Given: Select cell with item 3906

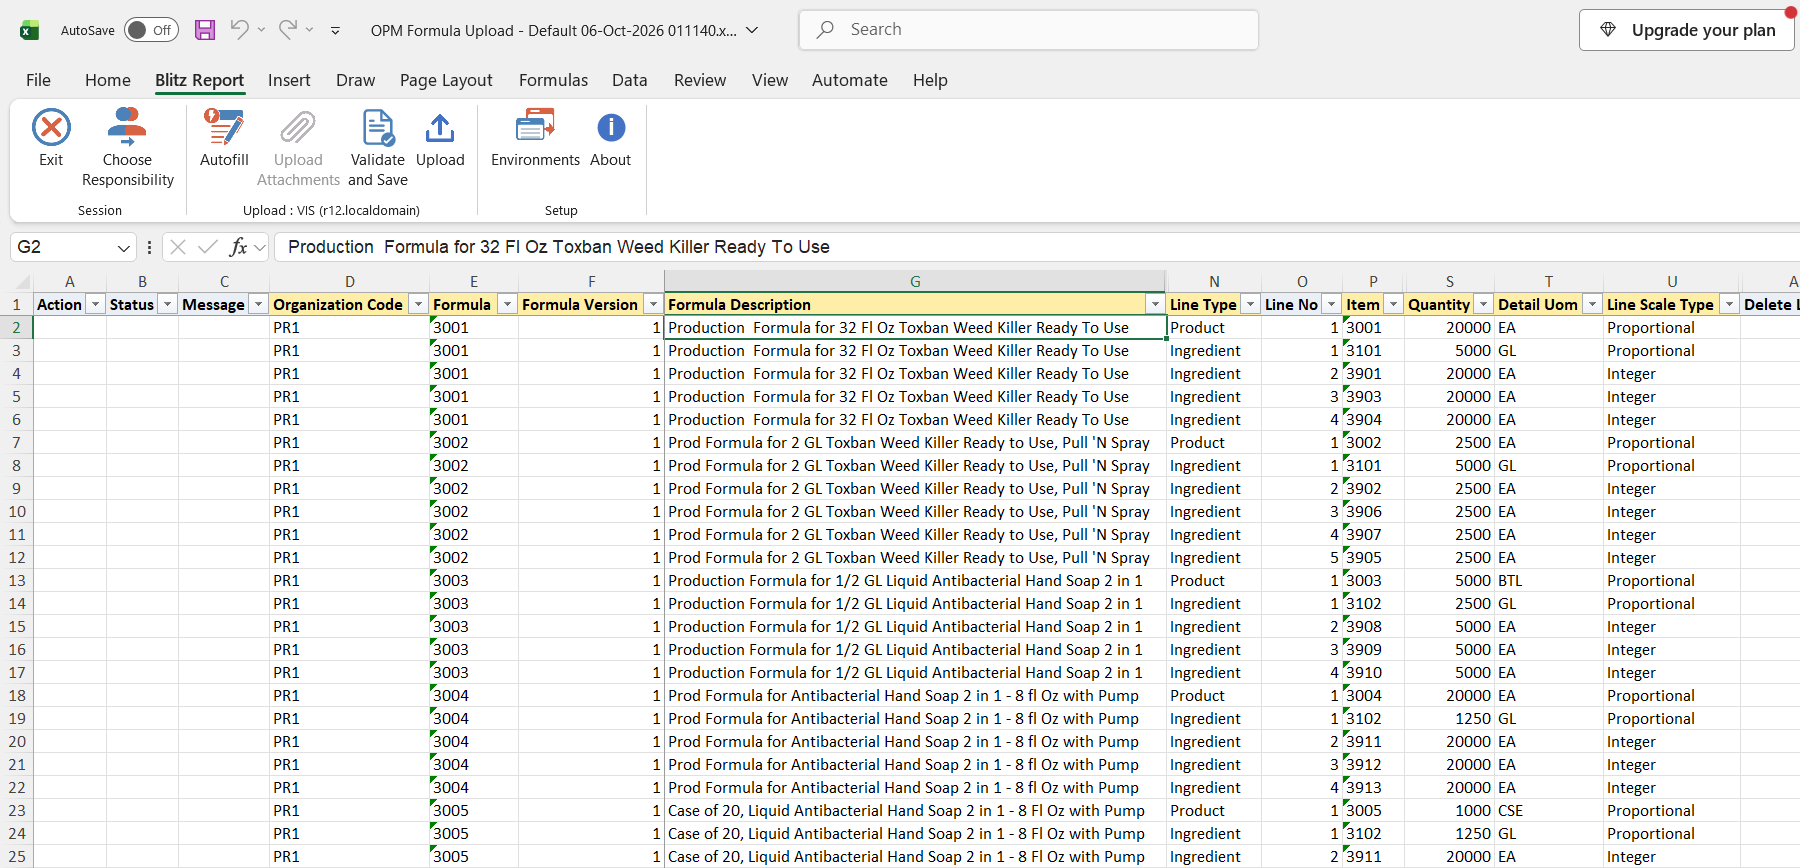Looking at the screenshot, I should coord(1373,512).
